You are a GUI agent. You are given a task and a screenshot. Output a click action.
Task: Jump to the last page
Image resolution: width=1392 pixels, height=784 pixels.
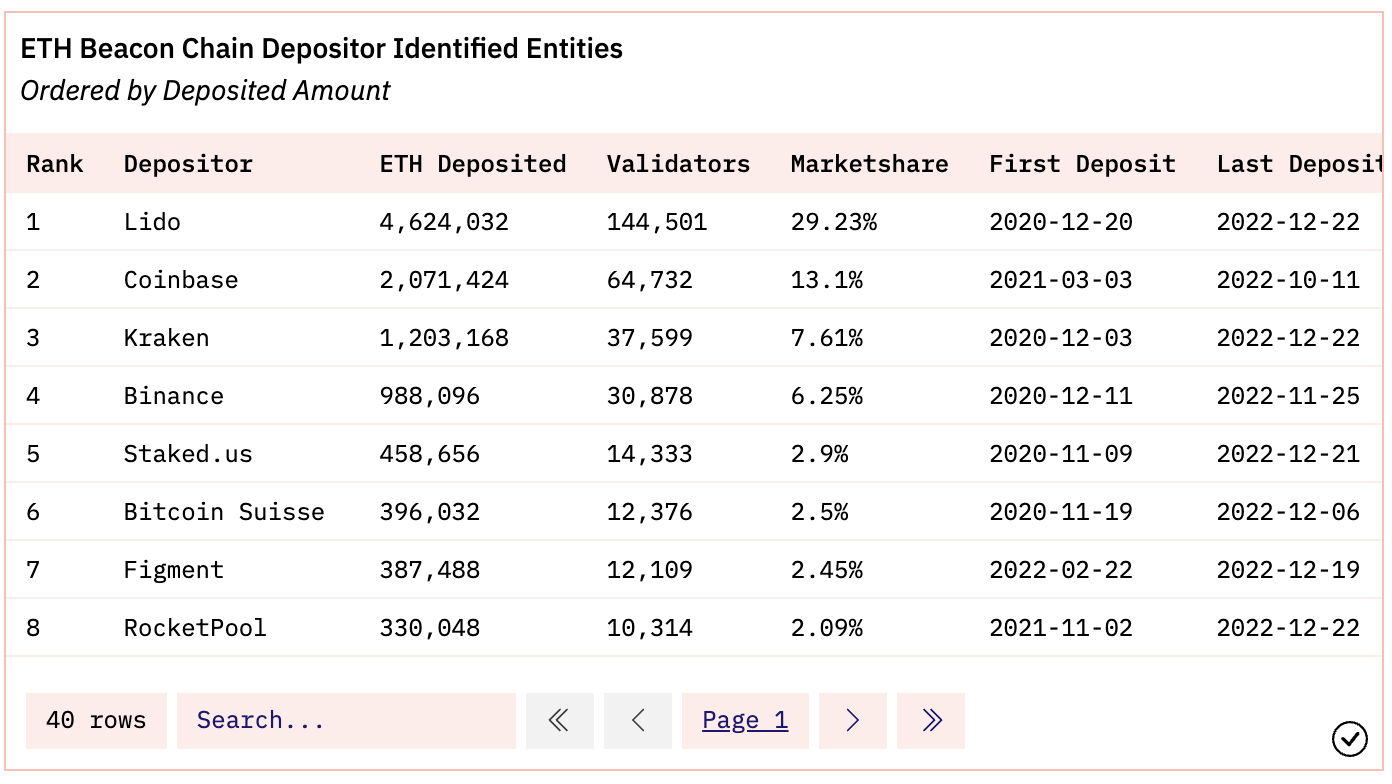click(931, 720)
